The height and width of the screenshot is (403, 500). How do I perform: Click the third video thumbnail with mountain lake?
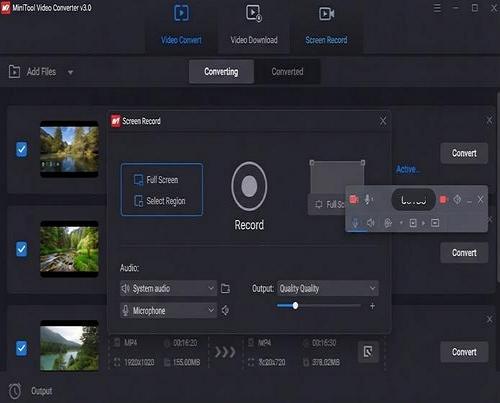pyautogui.click(x=69, y=346)
